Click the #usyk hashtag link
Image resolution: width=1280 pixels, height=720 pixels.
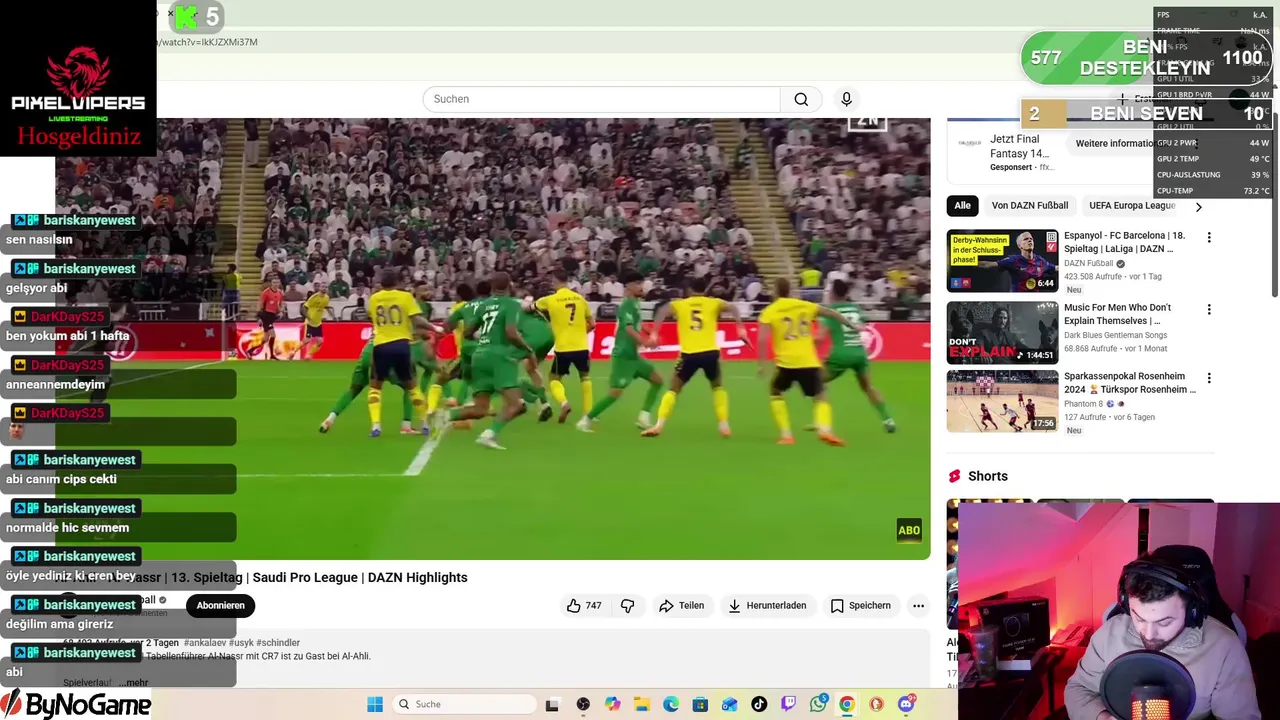point(241,643)
